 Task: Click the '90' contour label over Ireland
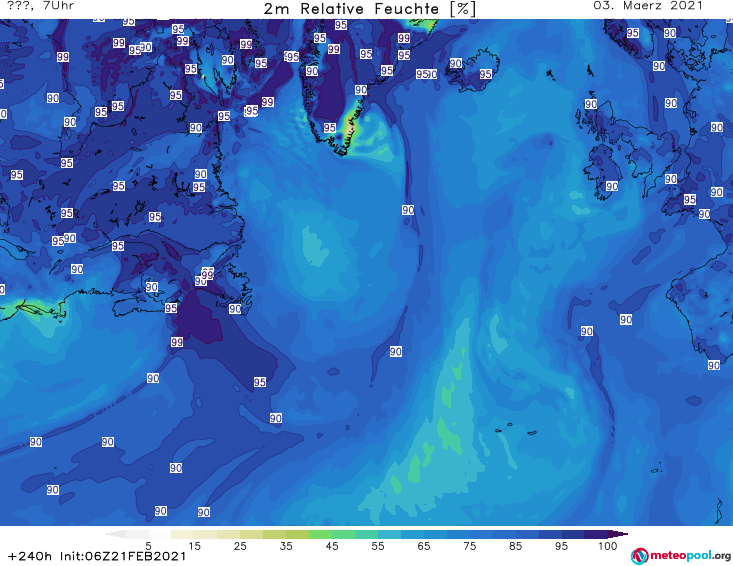click(611, 186)
